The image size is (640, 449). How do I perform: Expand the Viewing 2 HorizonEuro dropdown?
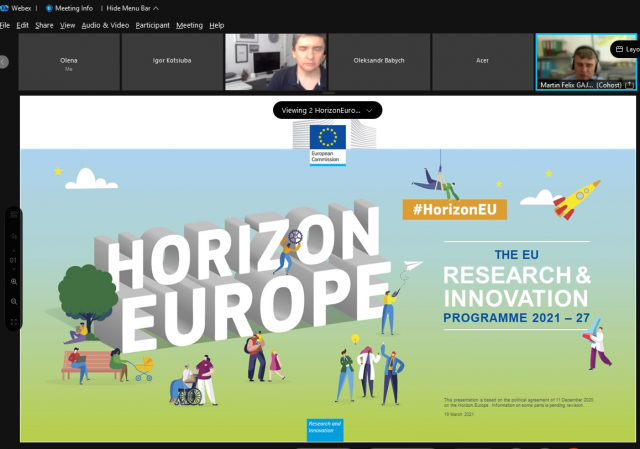click(x=327, y=110)
